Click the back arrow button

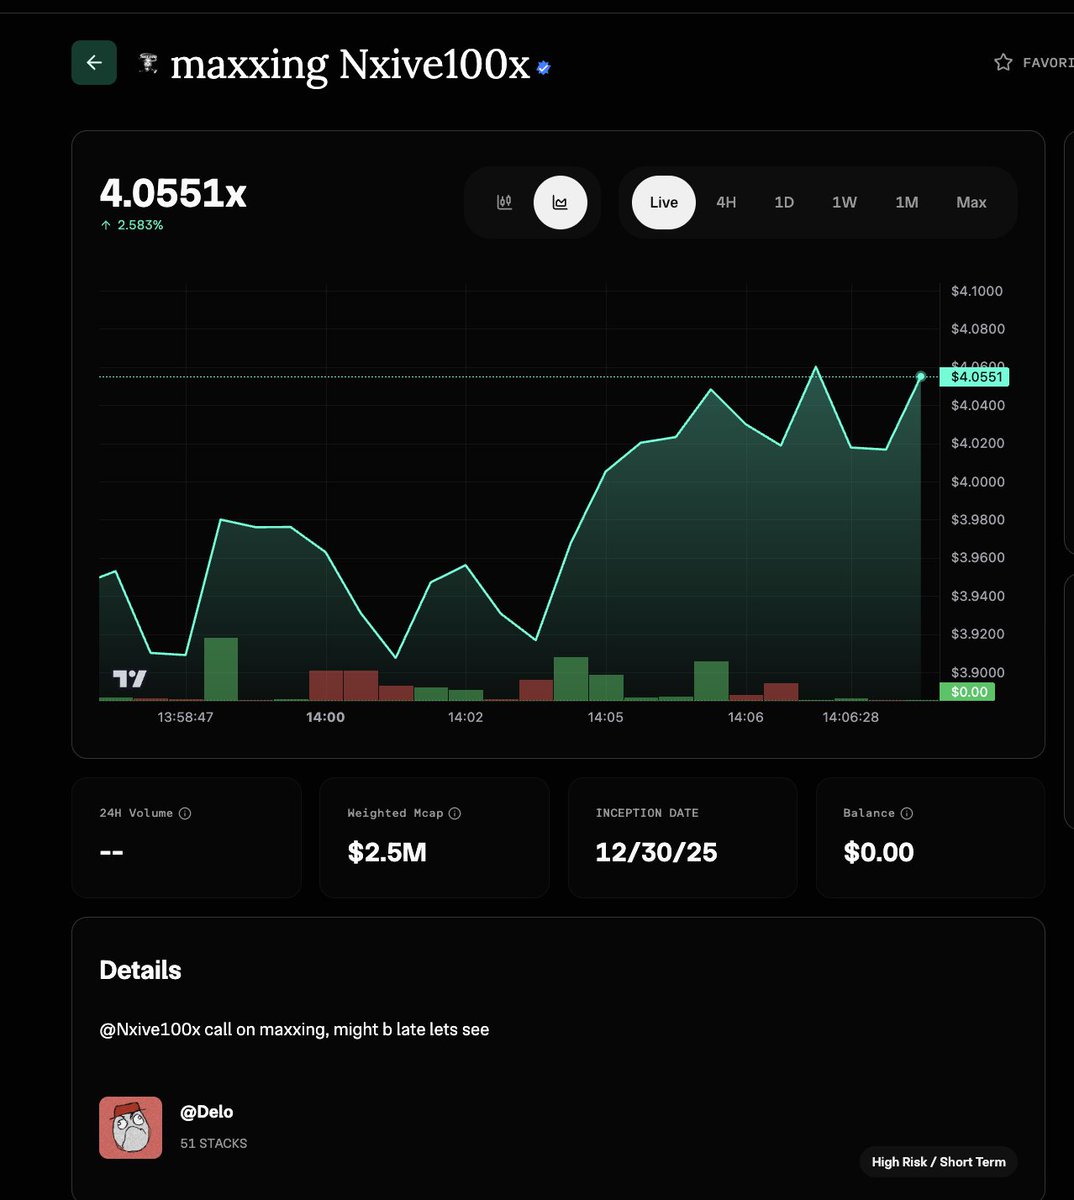click(x=93, y=62)
